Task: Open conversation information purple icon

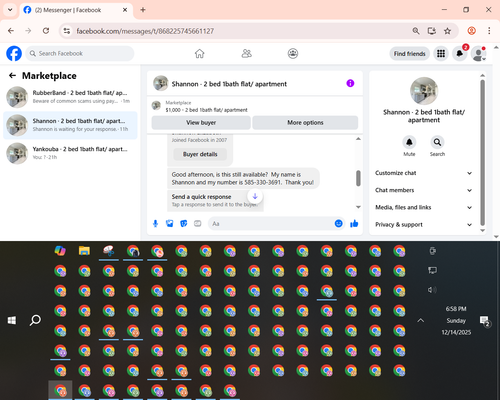Action: pyautogui.click(x=350, y=83)
